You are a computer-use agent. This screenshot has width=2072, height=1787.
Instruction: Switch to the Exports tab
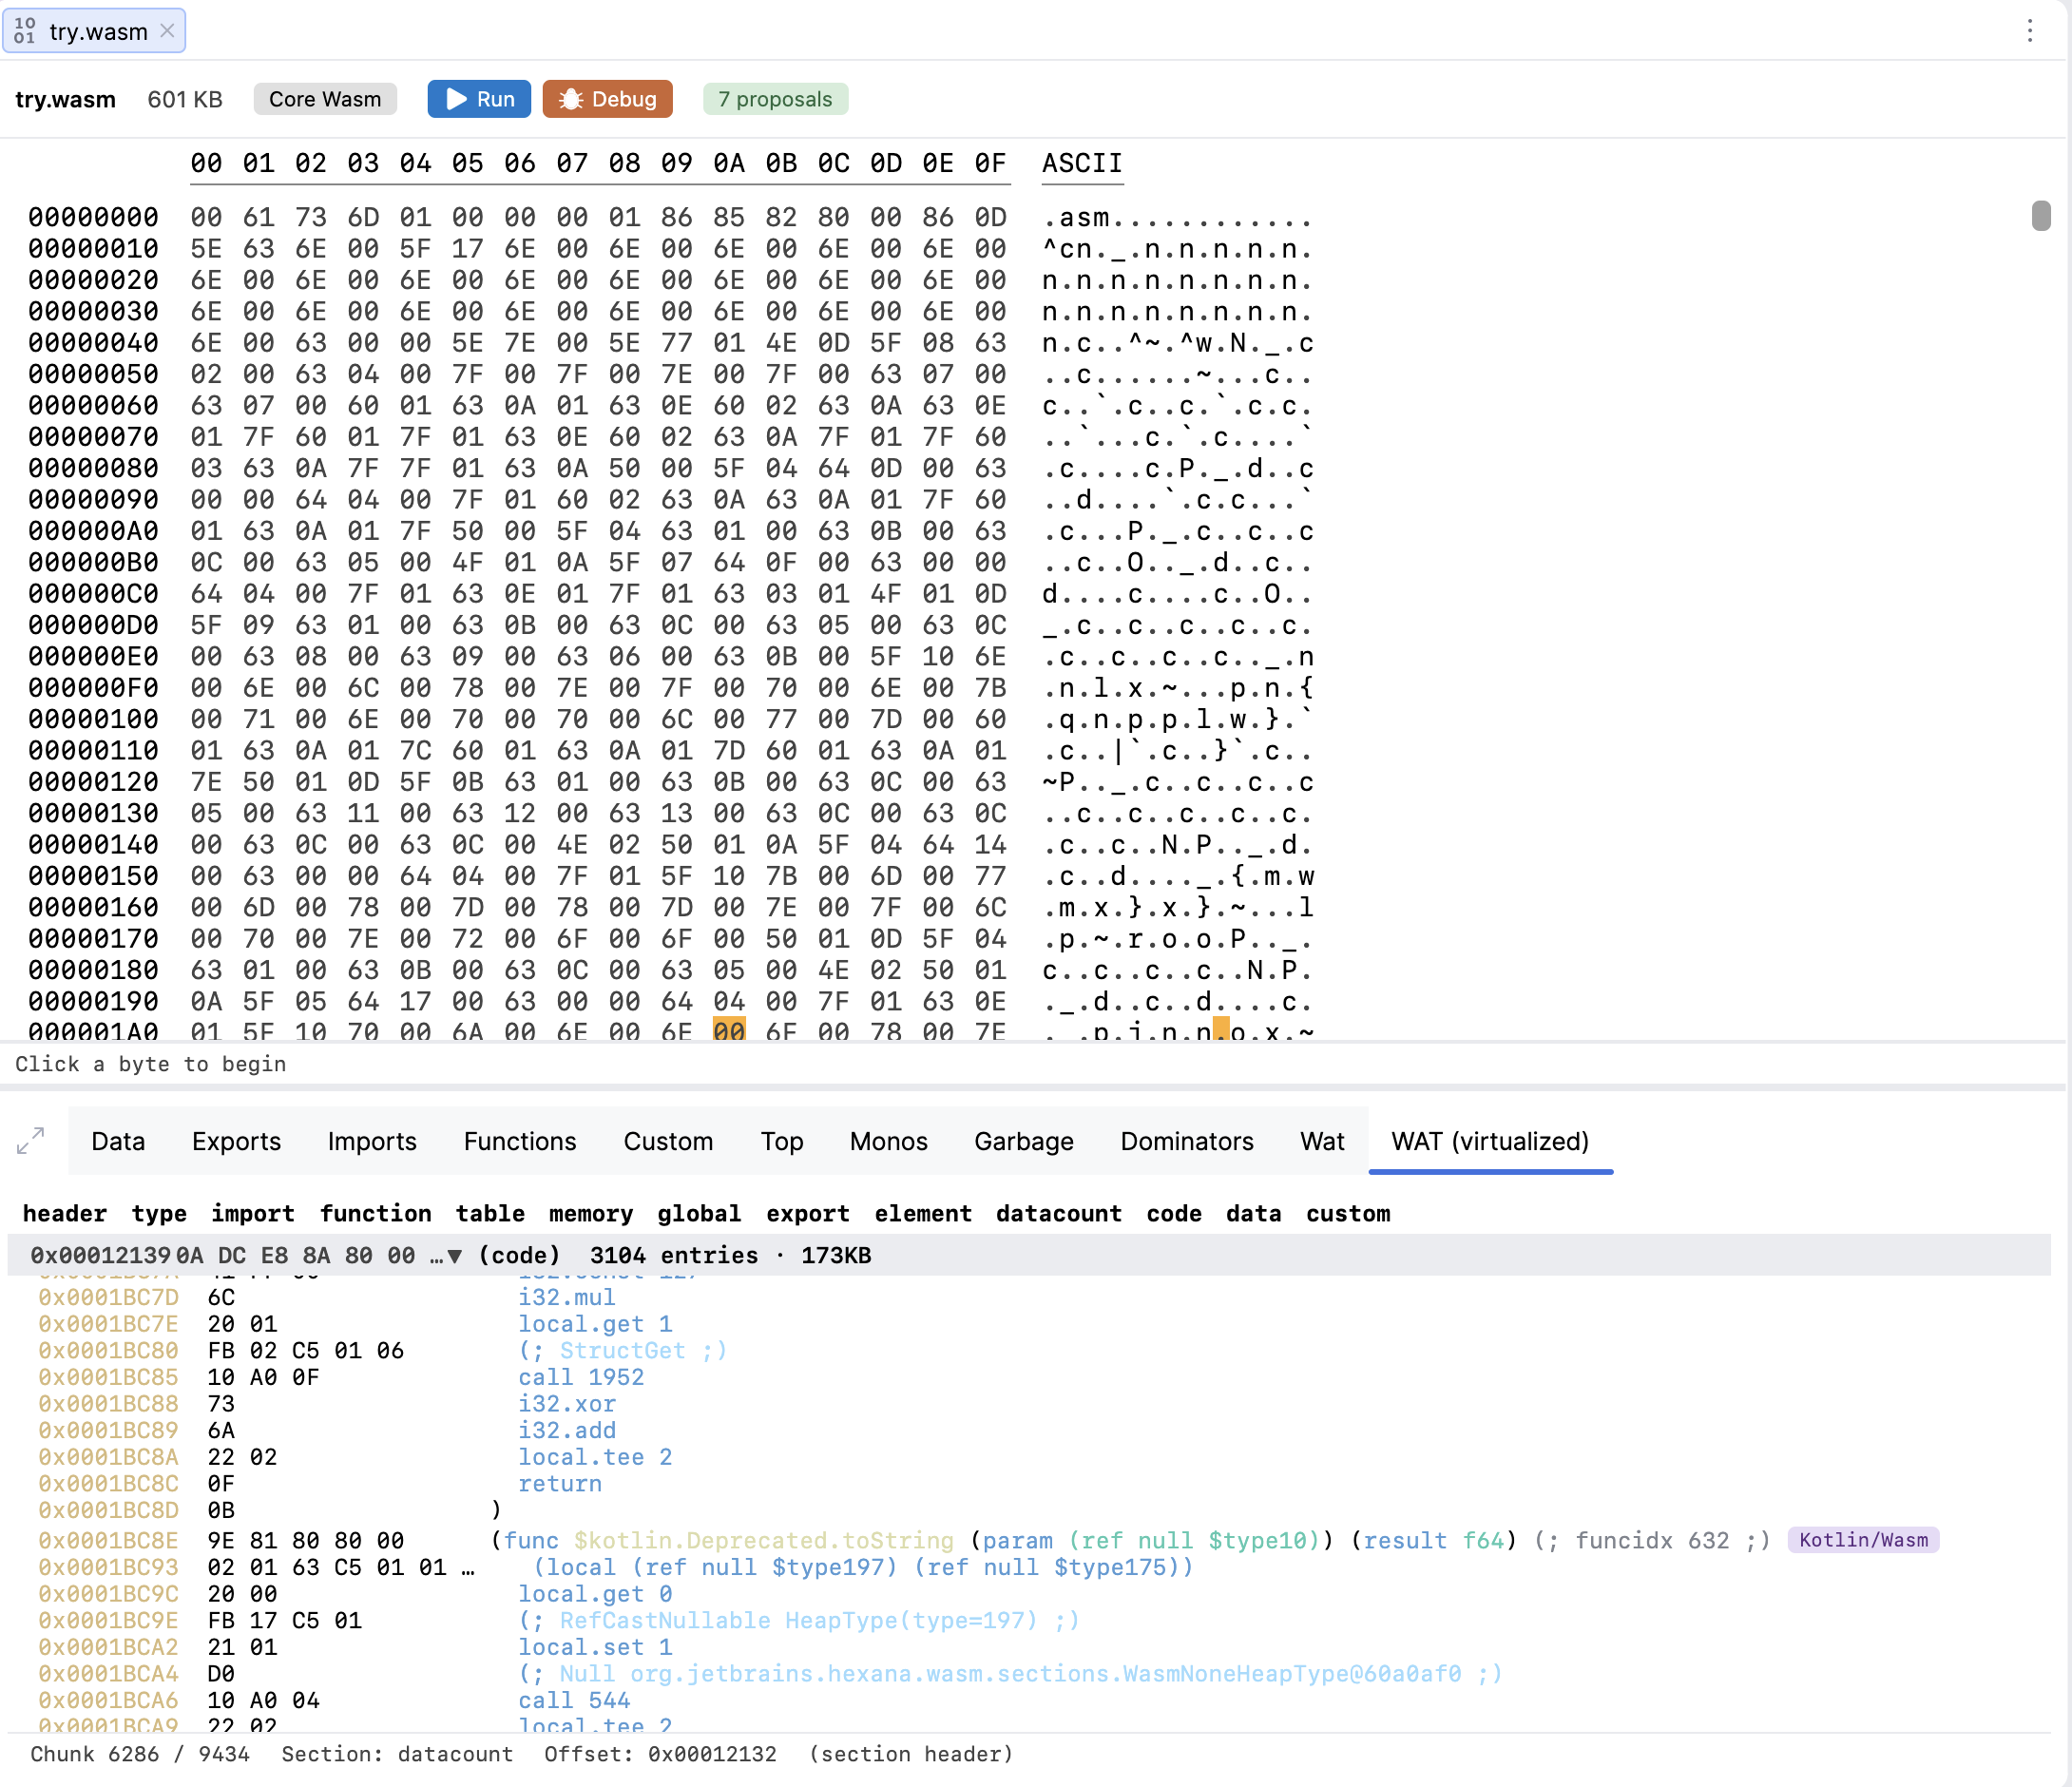tap(236, 1141)
